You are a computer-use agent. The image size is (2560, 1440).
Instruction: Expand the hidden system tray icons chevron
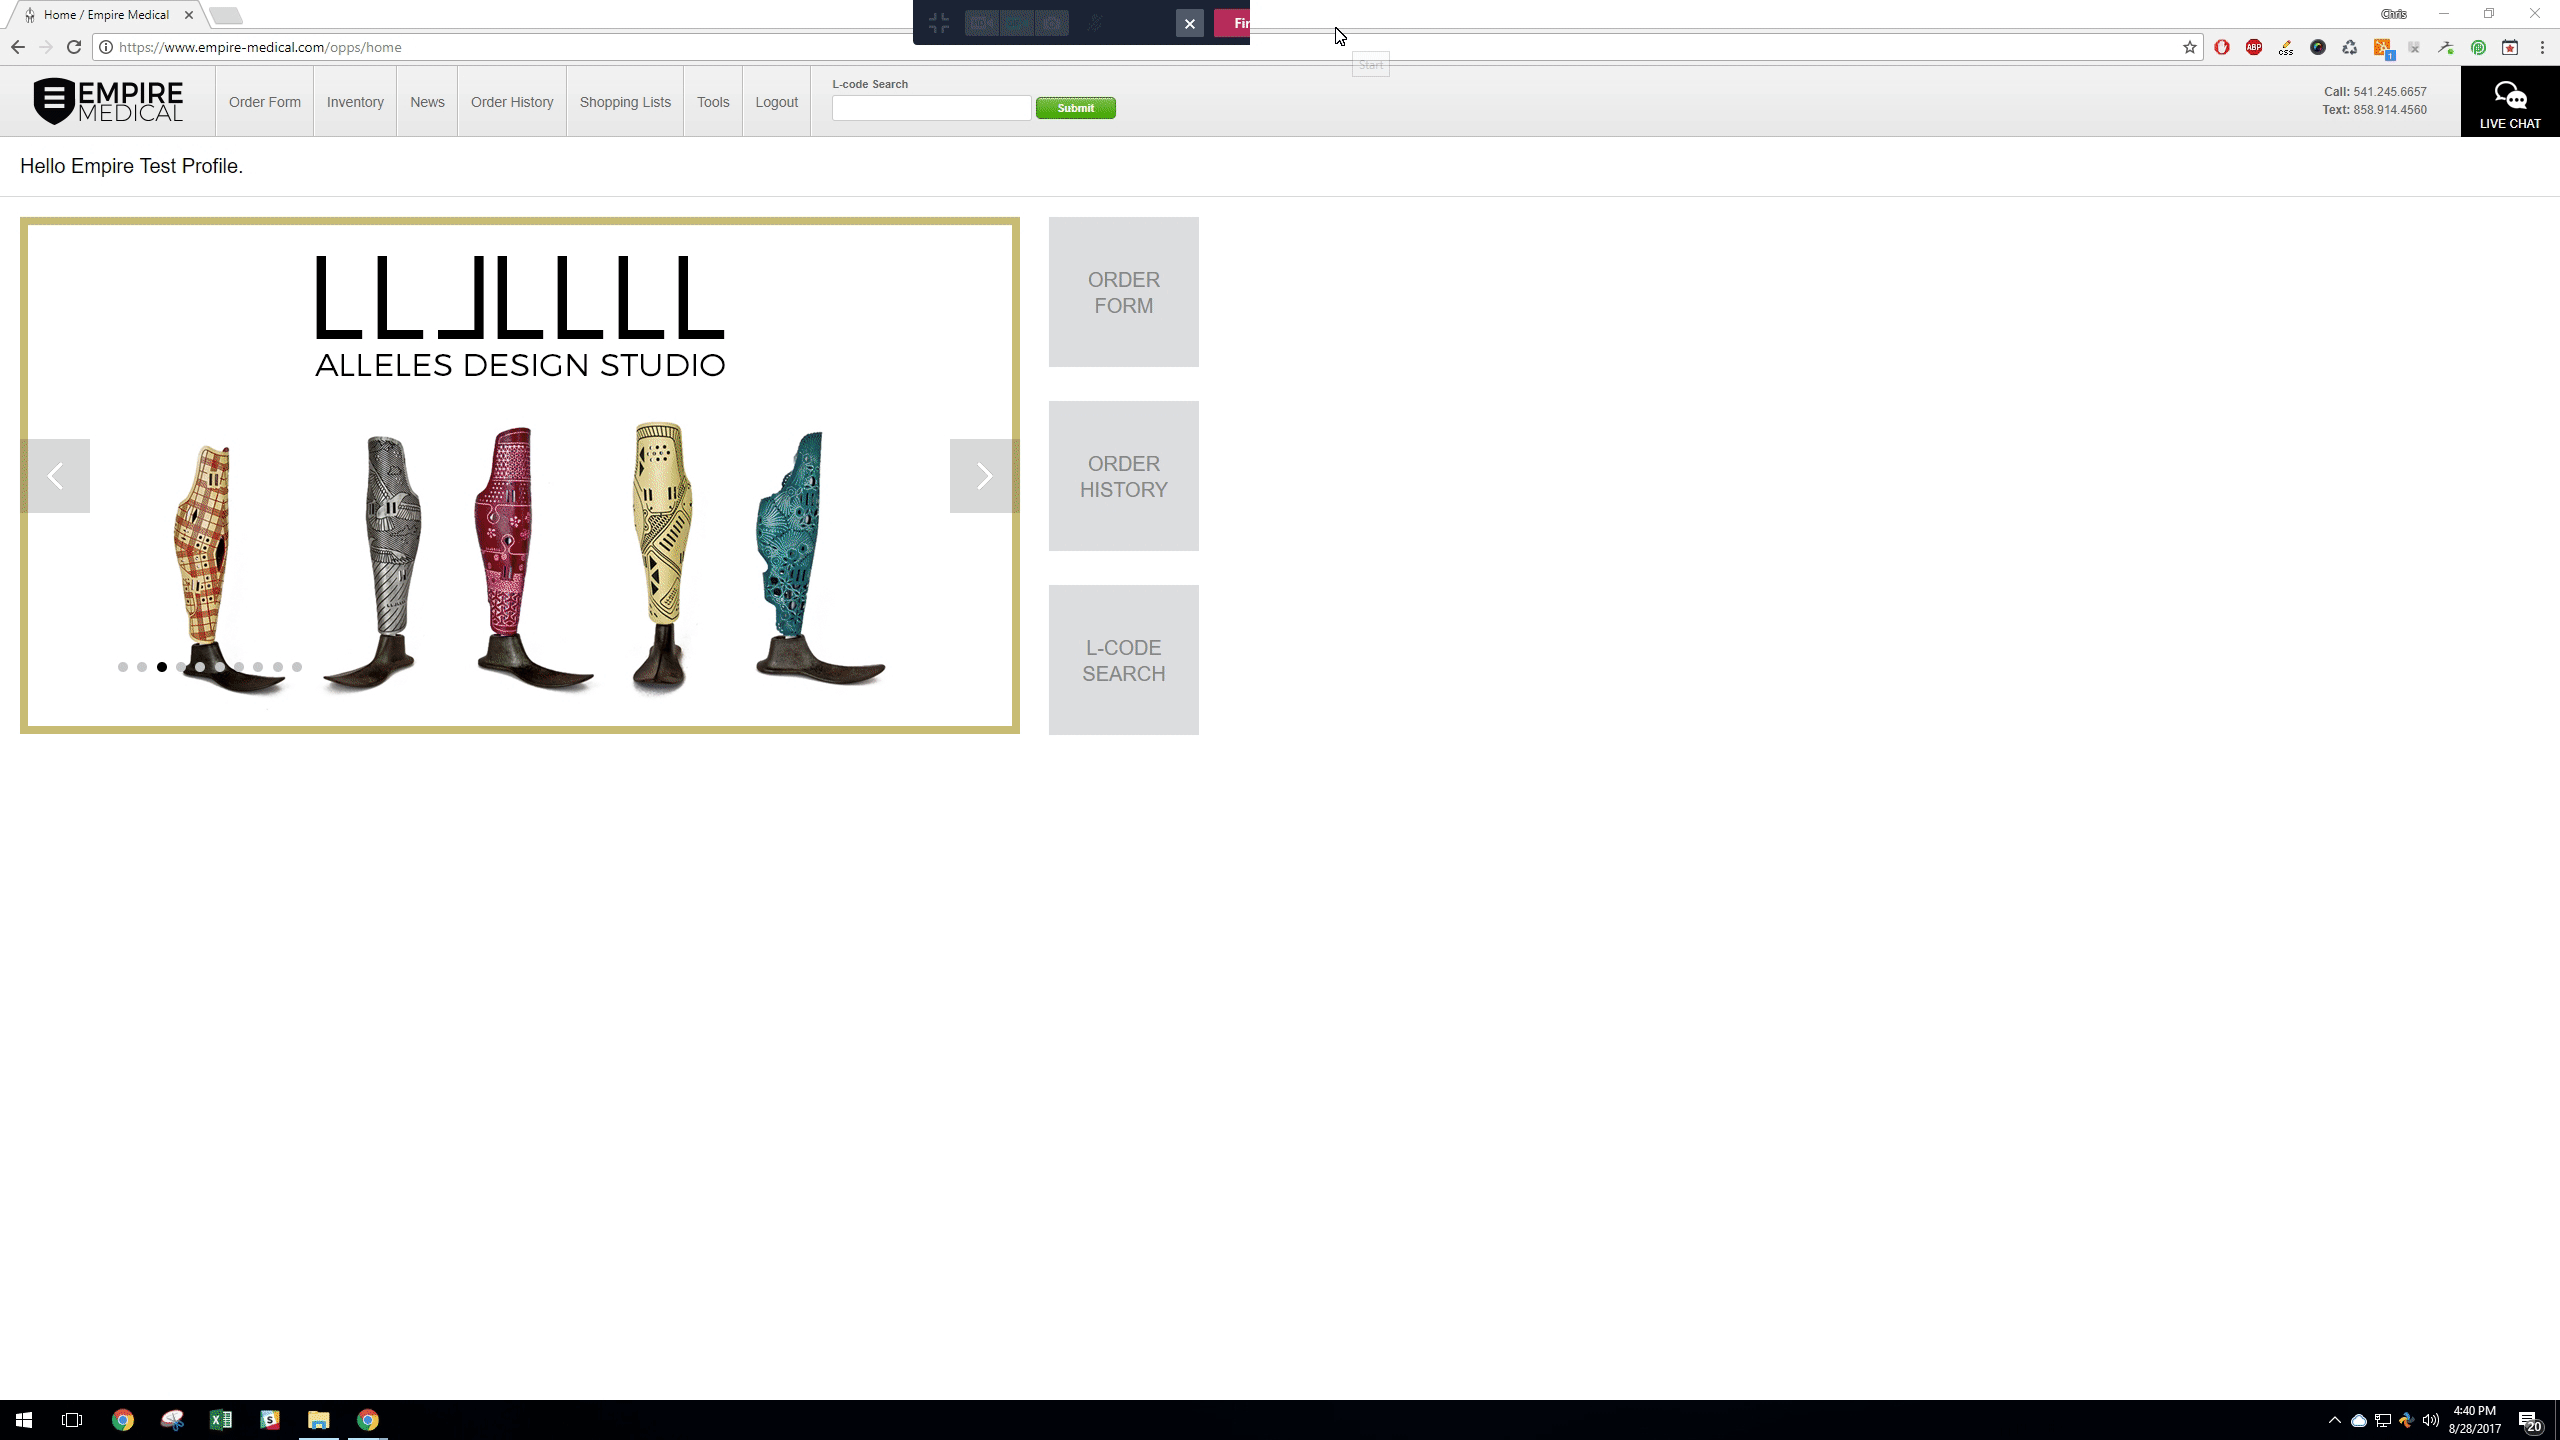2335,1420
